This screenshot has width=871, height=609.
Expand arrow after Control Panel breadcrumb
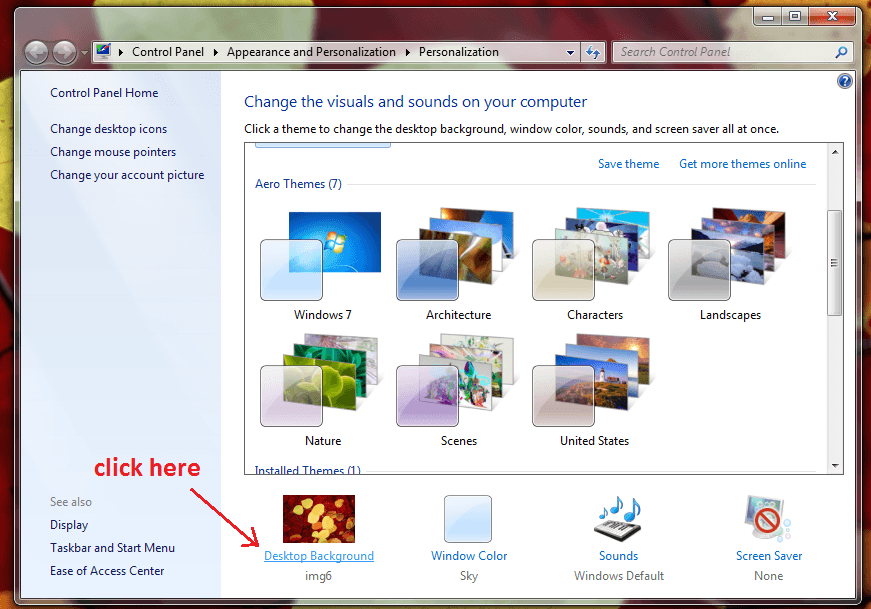pyautogui.click(x=216, y=52)
